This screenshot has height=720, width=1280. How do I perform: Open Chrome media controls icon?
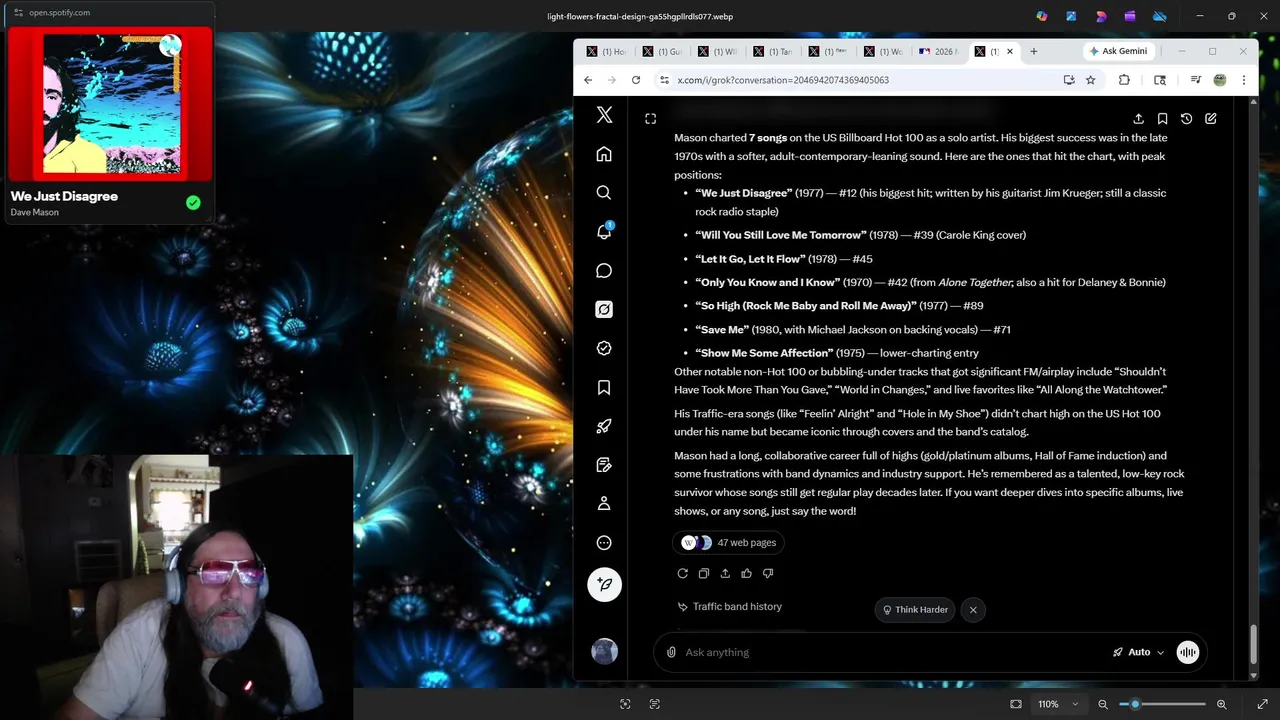[1195, 80]
